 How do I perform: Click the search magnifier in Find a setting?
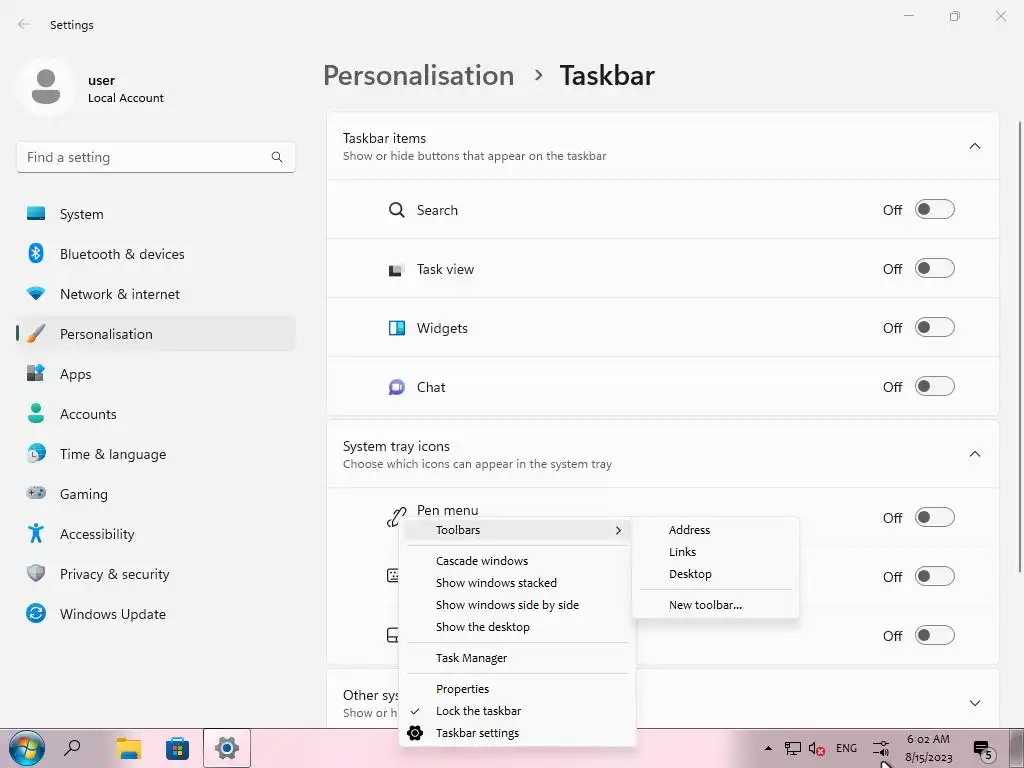(277, 157)
